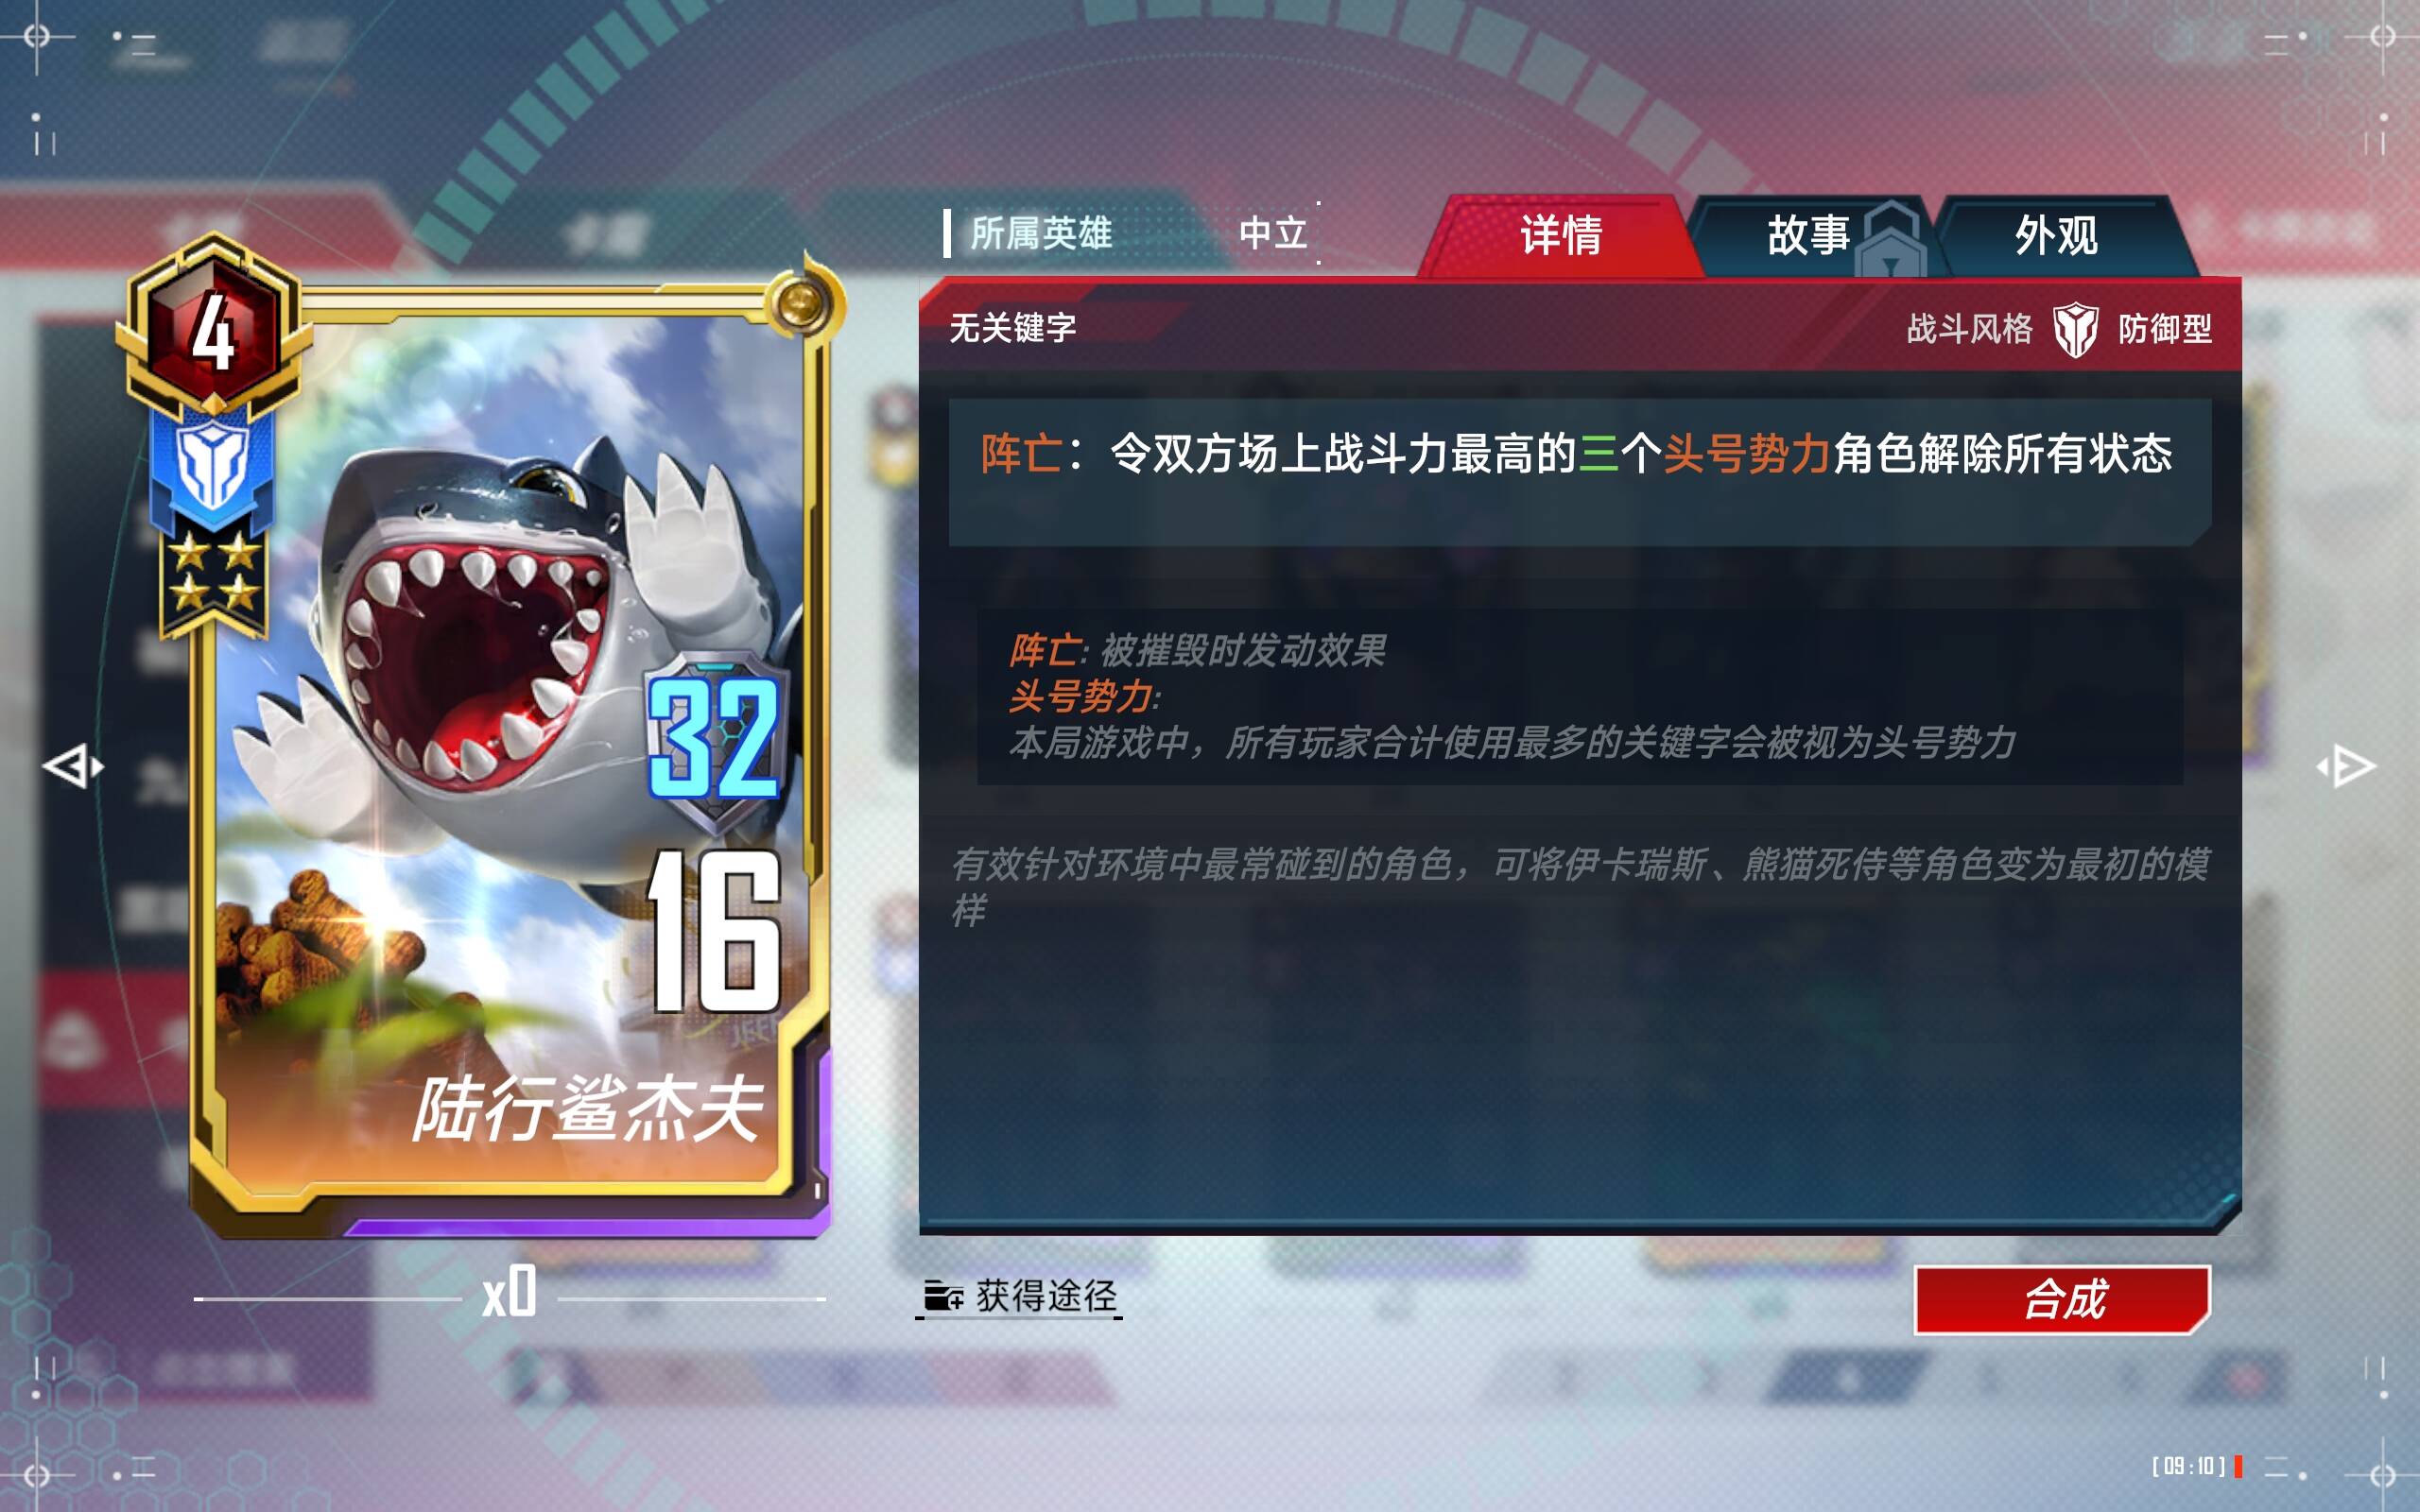The image size is (2420, 1512).
Task: Click the folder icon beside 获得途径
Action: click(942, 1295)
